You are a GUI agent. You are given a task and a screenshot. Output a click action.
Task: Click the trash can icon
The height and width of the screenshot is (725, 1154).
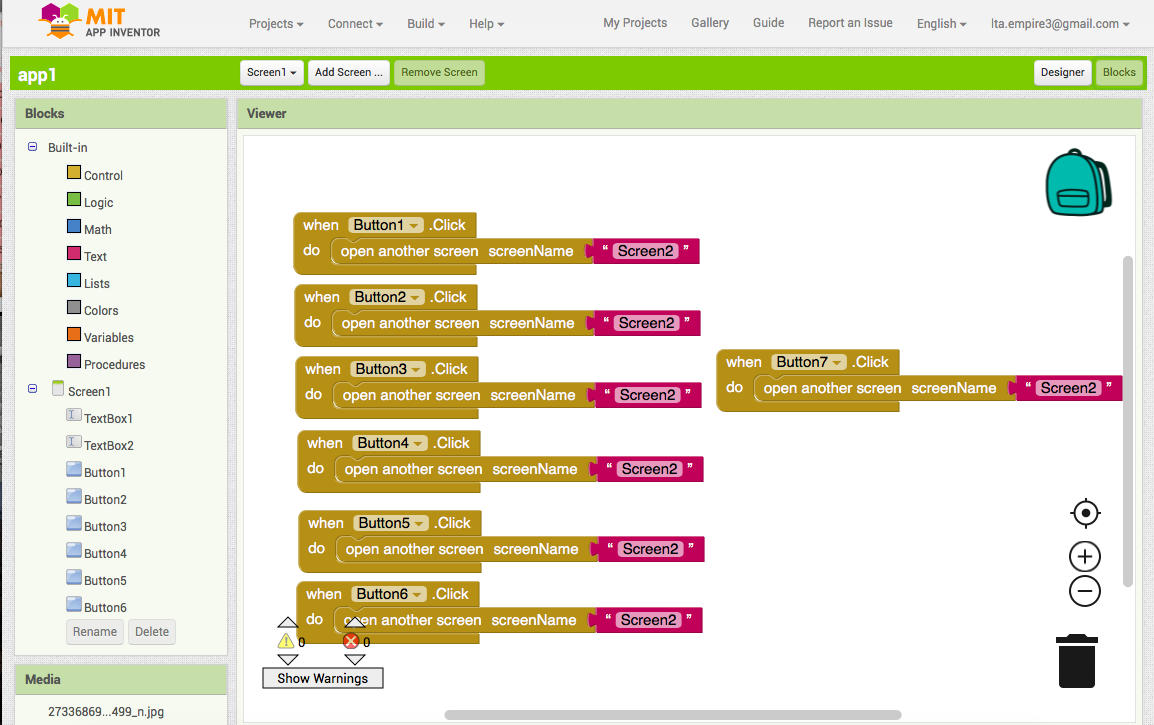(x=1077, y=660)
